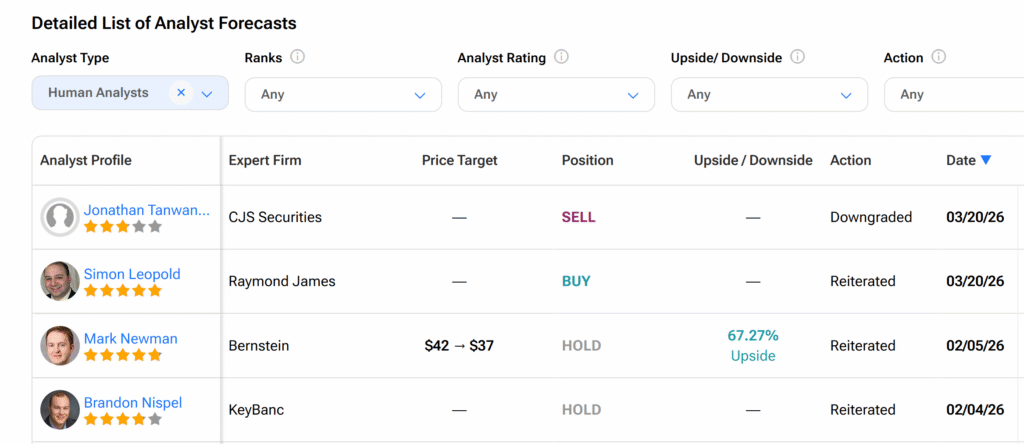1024x444 pixels.
Task: Click Jonathan Tanwanteng's placeholder avatar
Action: point(60,217)
